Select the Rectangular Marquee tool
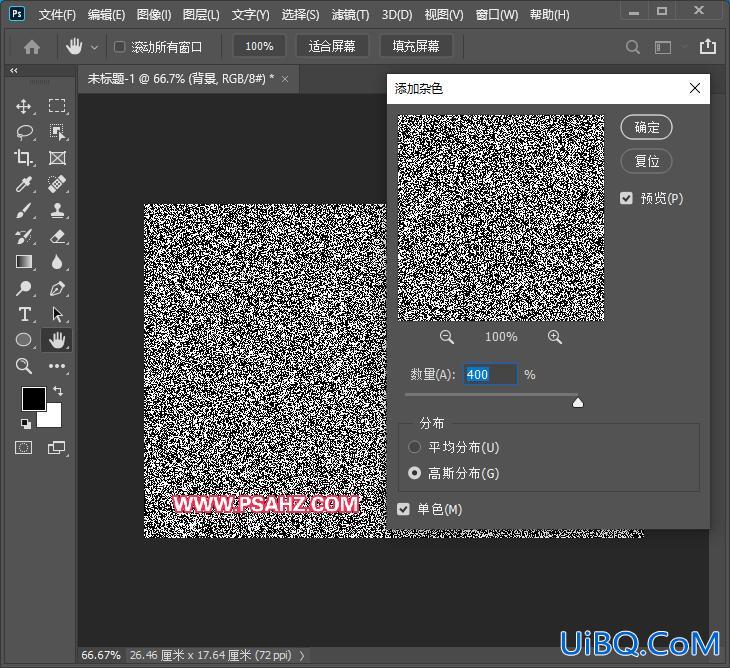Image resolution: width=730 pixels, height=668 pixels. point(57,106)
